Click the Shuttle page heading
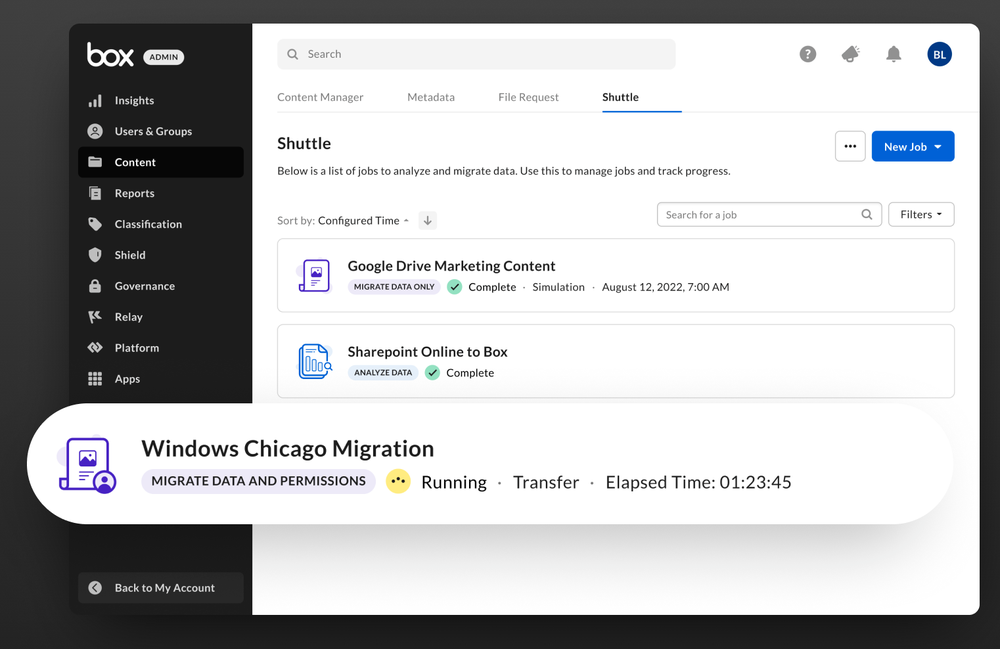 pos(304,143)
